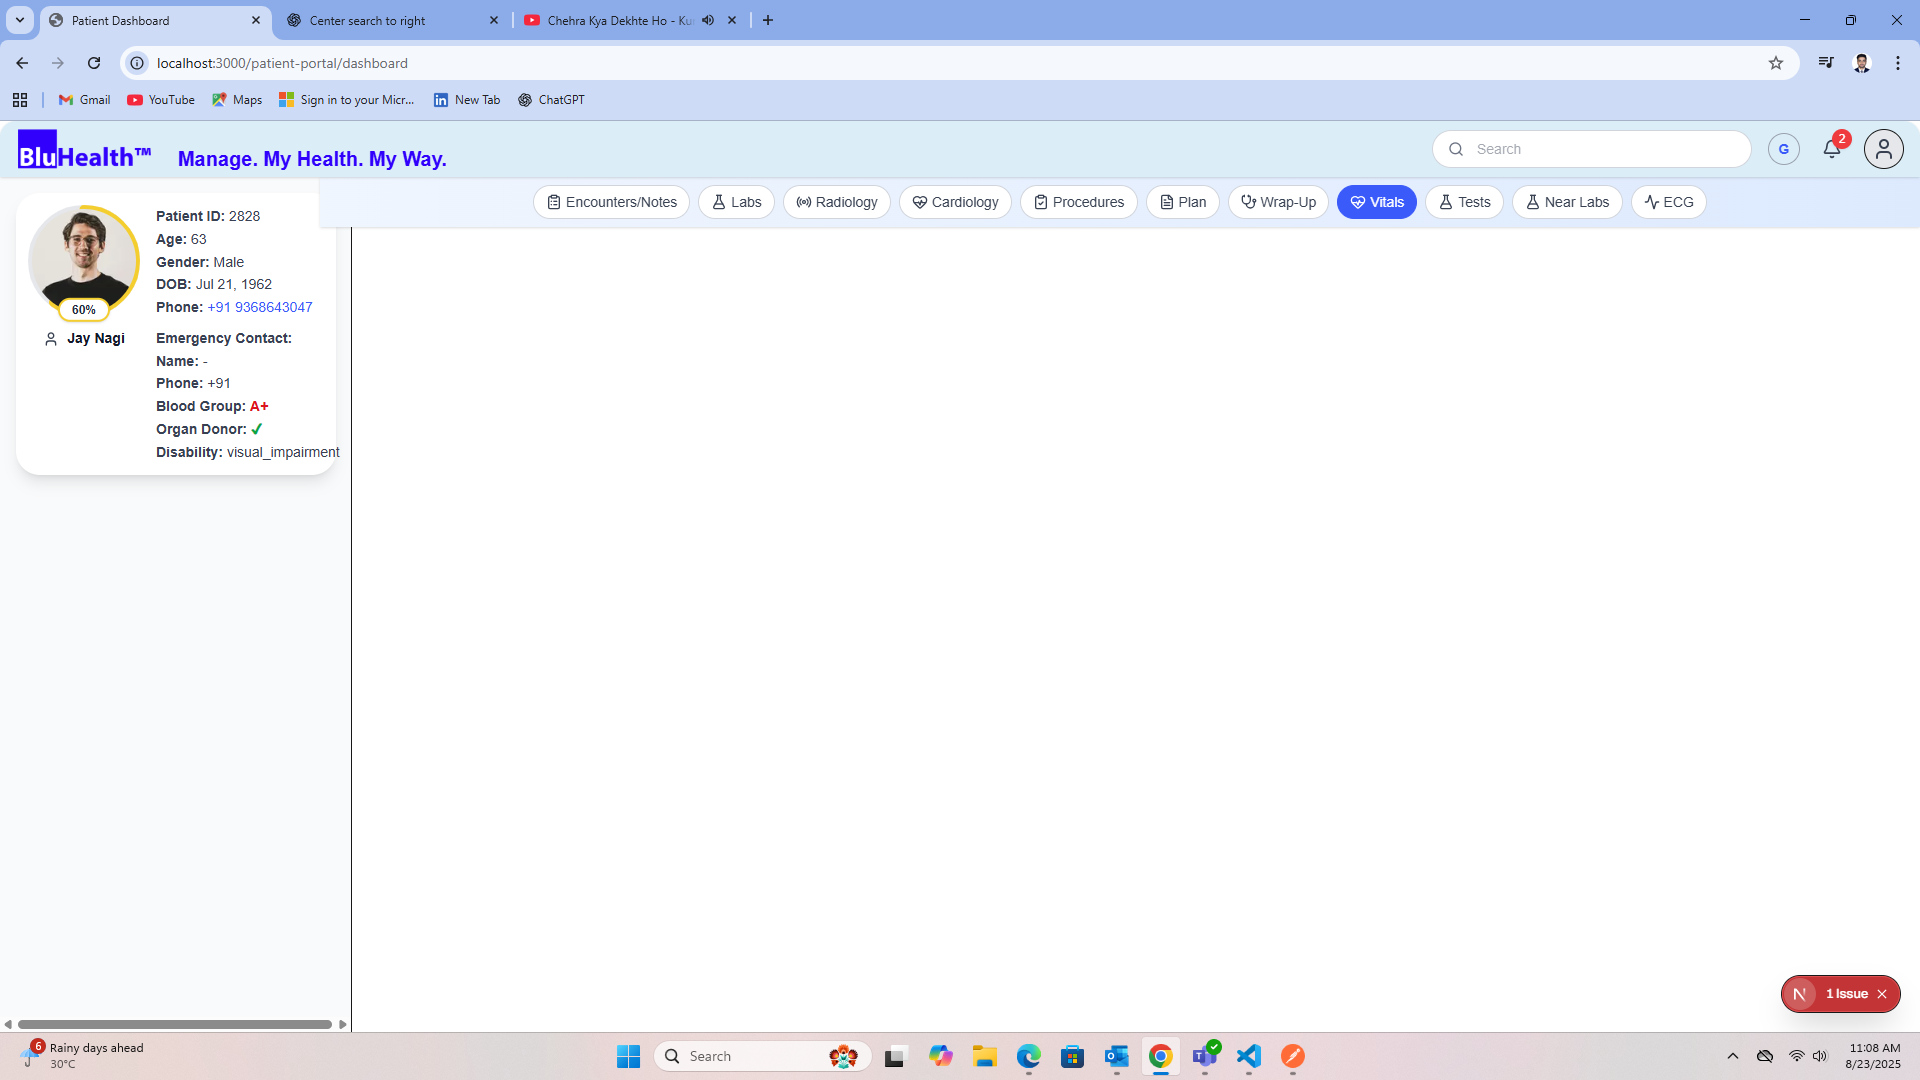The image size is (1920, 1080).
Task: Open Chrome three-dot menu
Action: tap(1897, 63)
